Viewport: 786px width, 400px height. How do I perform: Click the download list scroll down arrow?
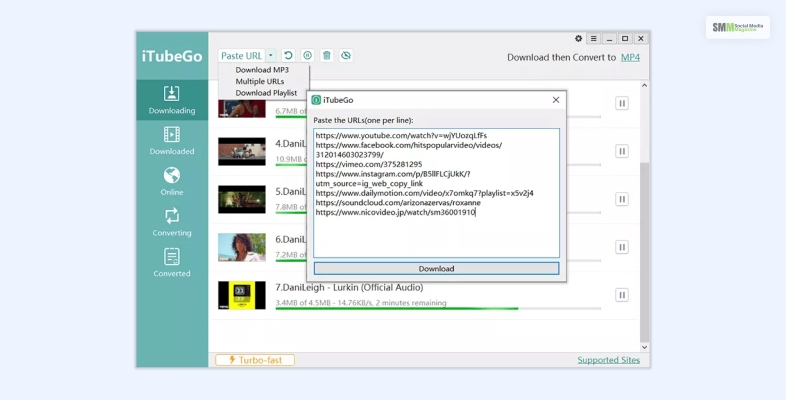pyautogui.click(x=645, y=347)
